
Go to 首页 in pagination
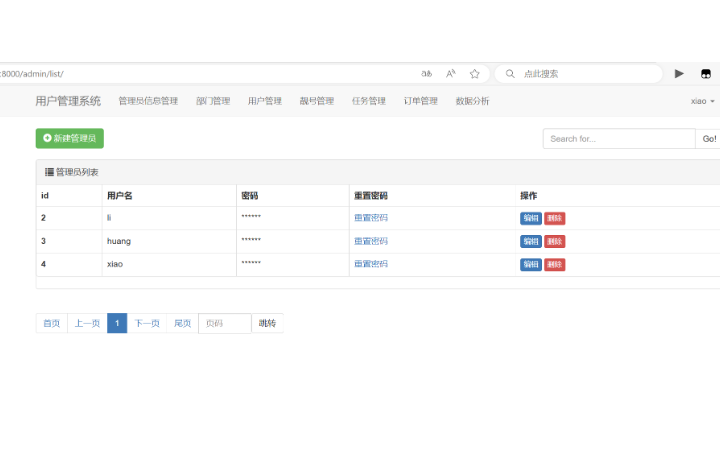click(51, 323)
